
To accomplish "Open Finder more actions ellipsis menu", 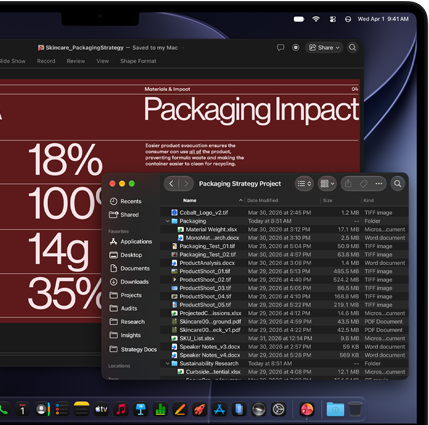I will [379, 184].
